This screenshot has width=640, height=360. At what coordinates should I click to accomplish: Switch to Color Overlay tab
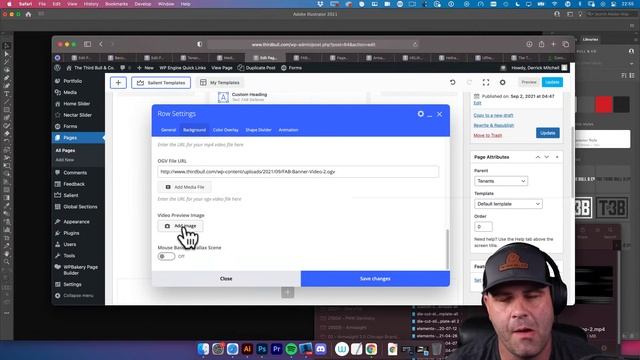(x=225, y=130)
